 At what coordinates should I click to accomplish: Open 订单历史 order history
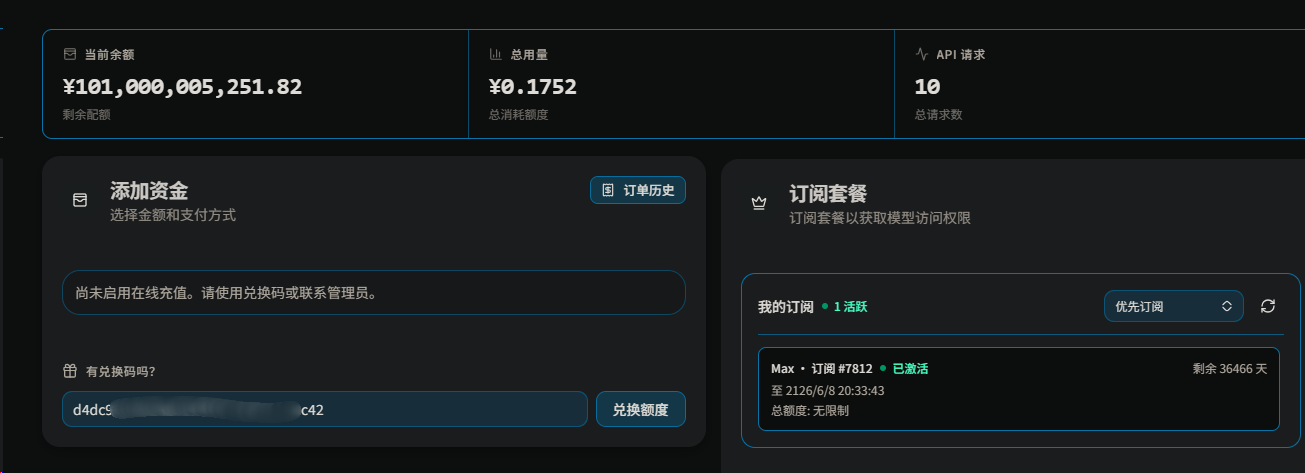[x=638, y=190]
